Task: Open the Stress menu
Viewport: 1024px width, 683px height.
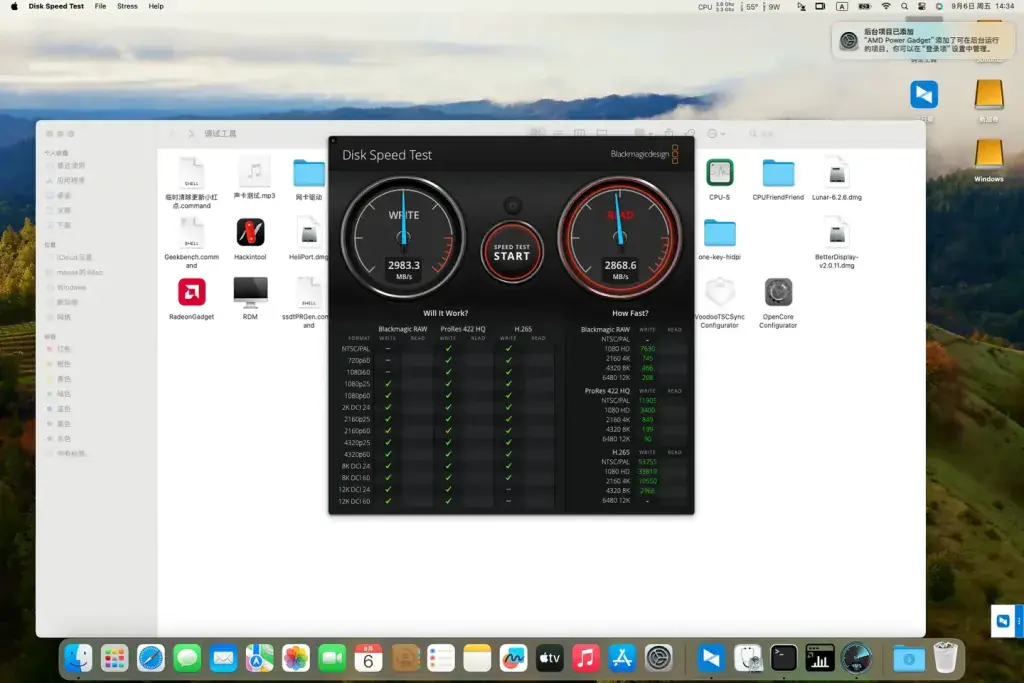Action: [x=127, y=6]
